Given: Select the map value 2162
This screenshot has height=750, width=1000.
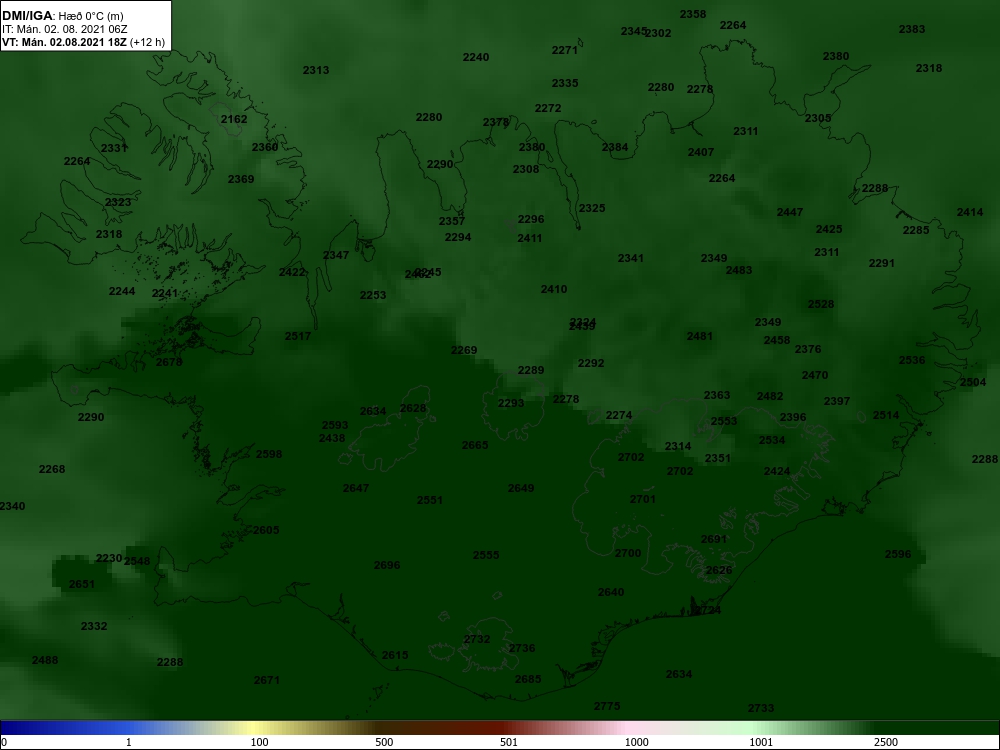Looking at the screenshot, I should click(234, 119).
